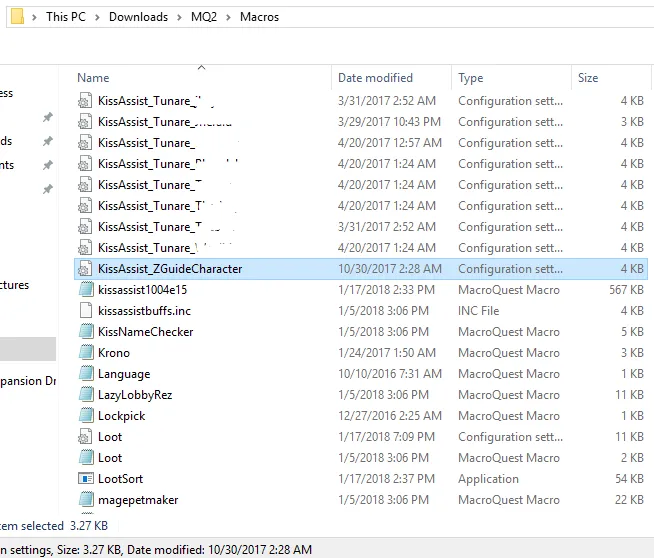Go to Downloads in the breadcrumb path
The image size is (654, 558).
click(138, 17)
